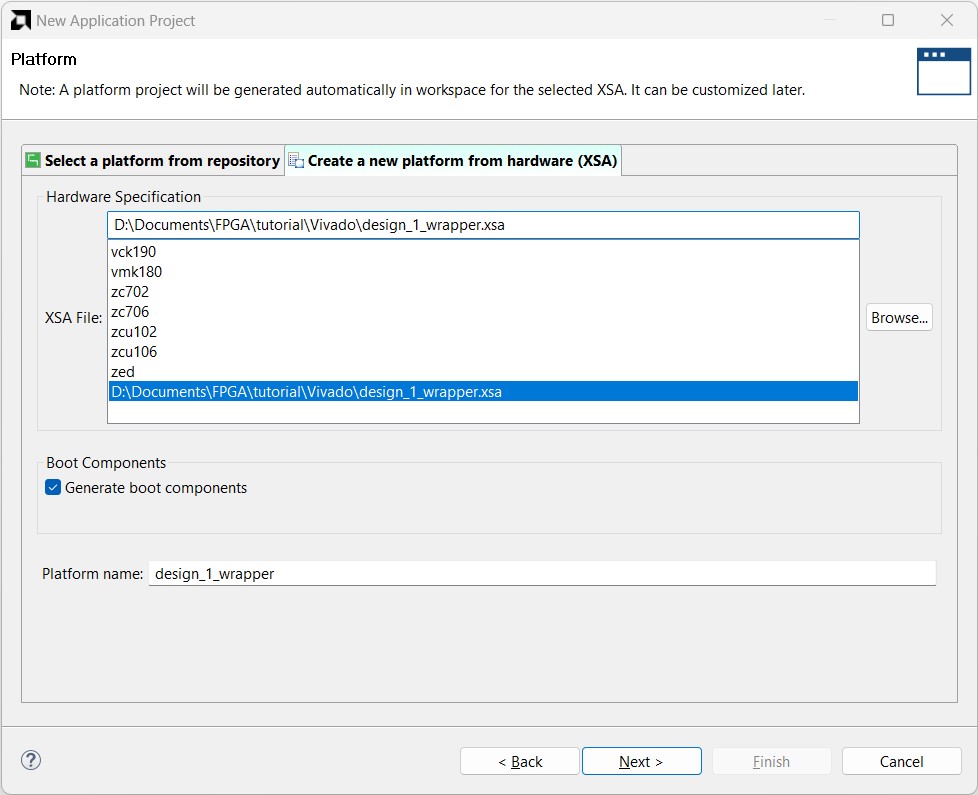Close the New Application Project dialog
The width and height of the screenshot is (978, 795).
click(946, 21)
